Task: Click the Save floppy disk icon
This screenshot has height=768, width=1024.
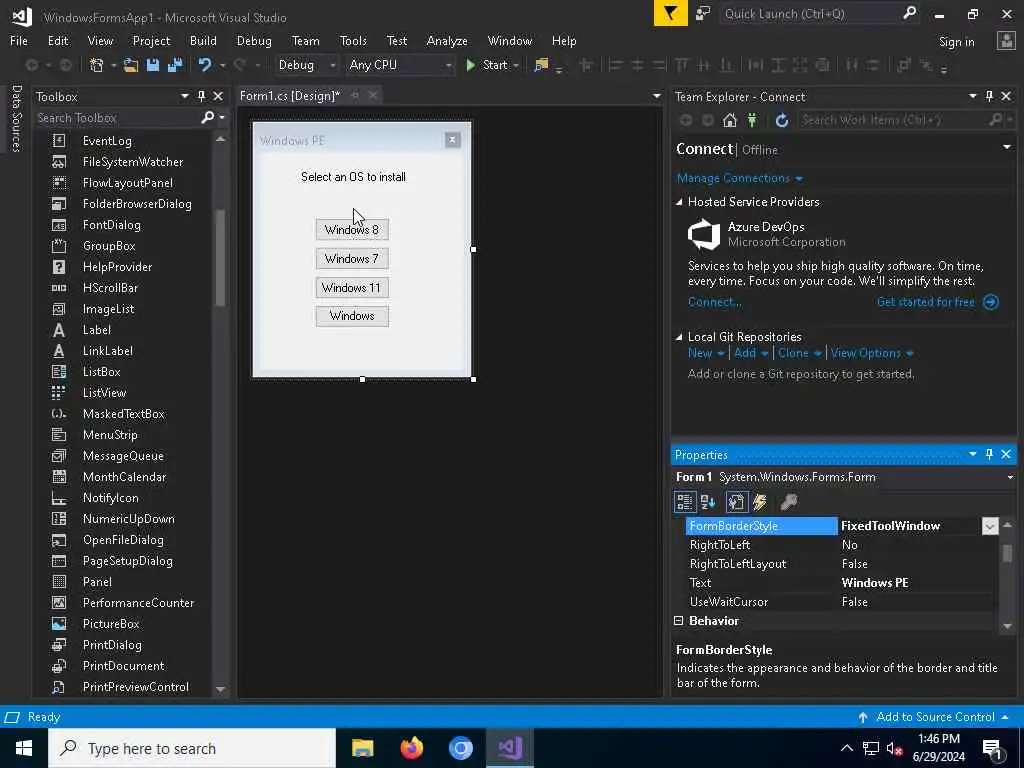Action: [153, 65]
